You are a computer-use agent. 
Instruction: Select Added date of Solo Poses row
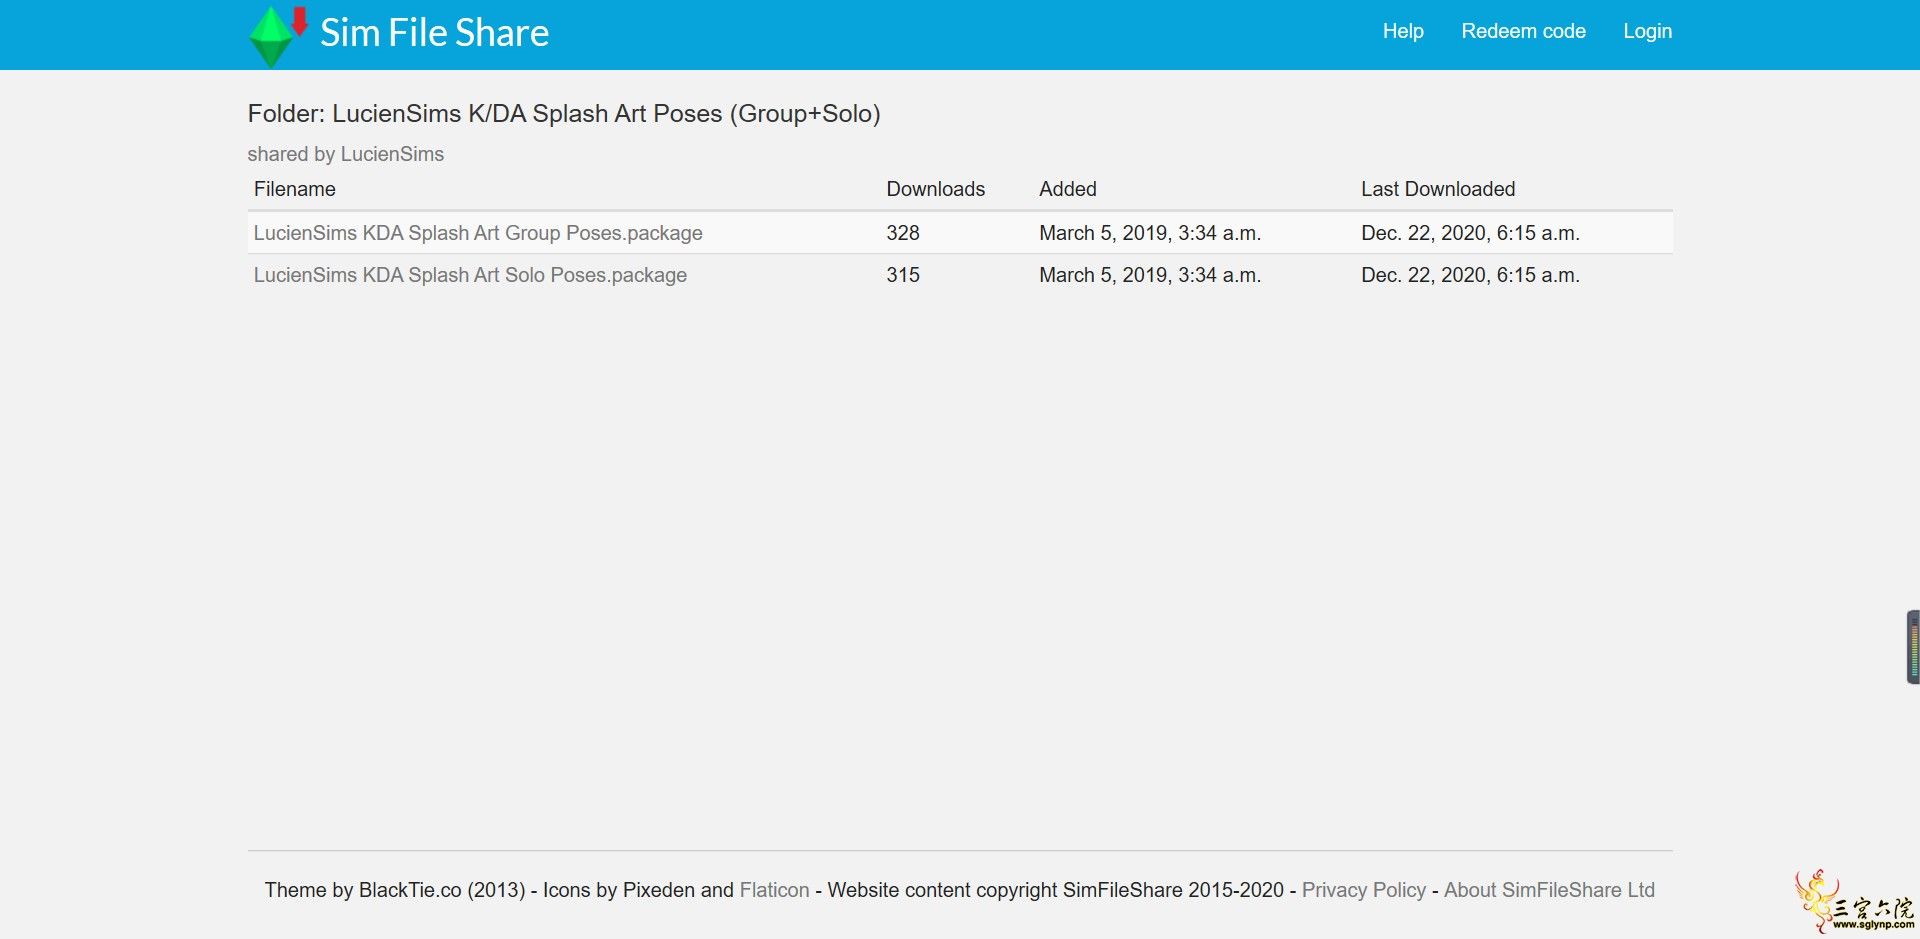1150,275
